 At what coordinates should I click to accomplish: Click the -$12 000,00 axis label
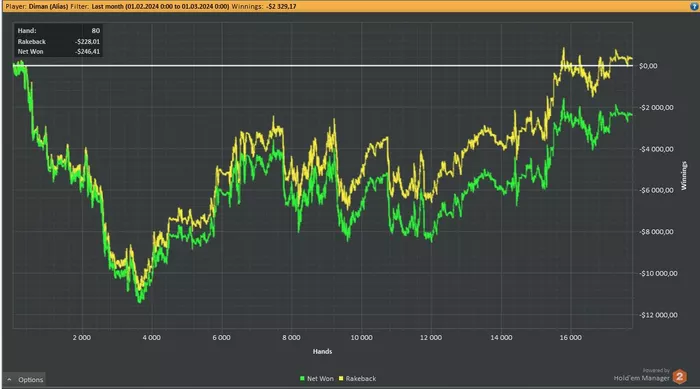658,315
